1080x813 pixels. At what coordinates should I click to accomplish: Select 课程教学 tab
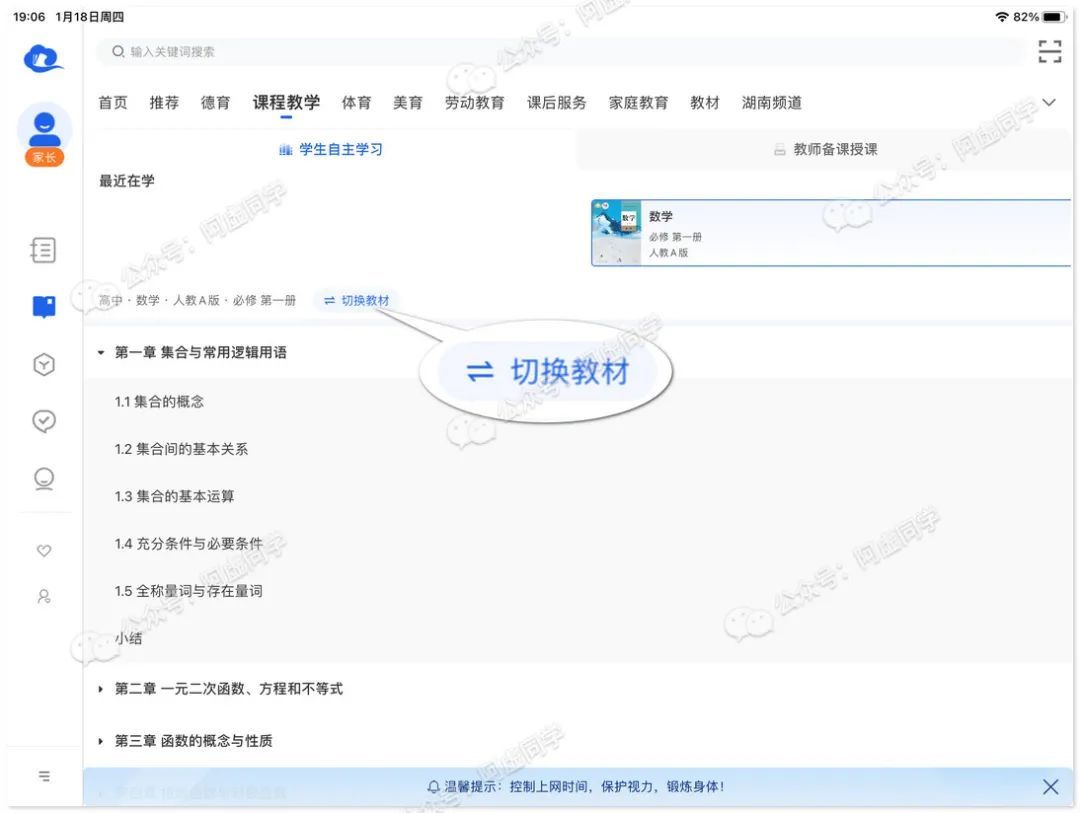click(x=287, y=103)
